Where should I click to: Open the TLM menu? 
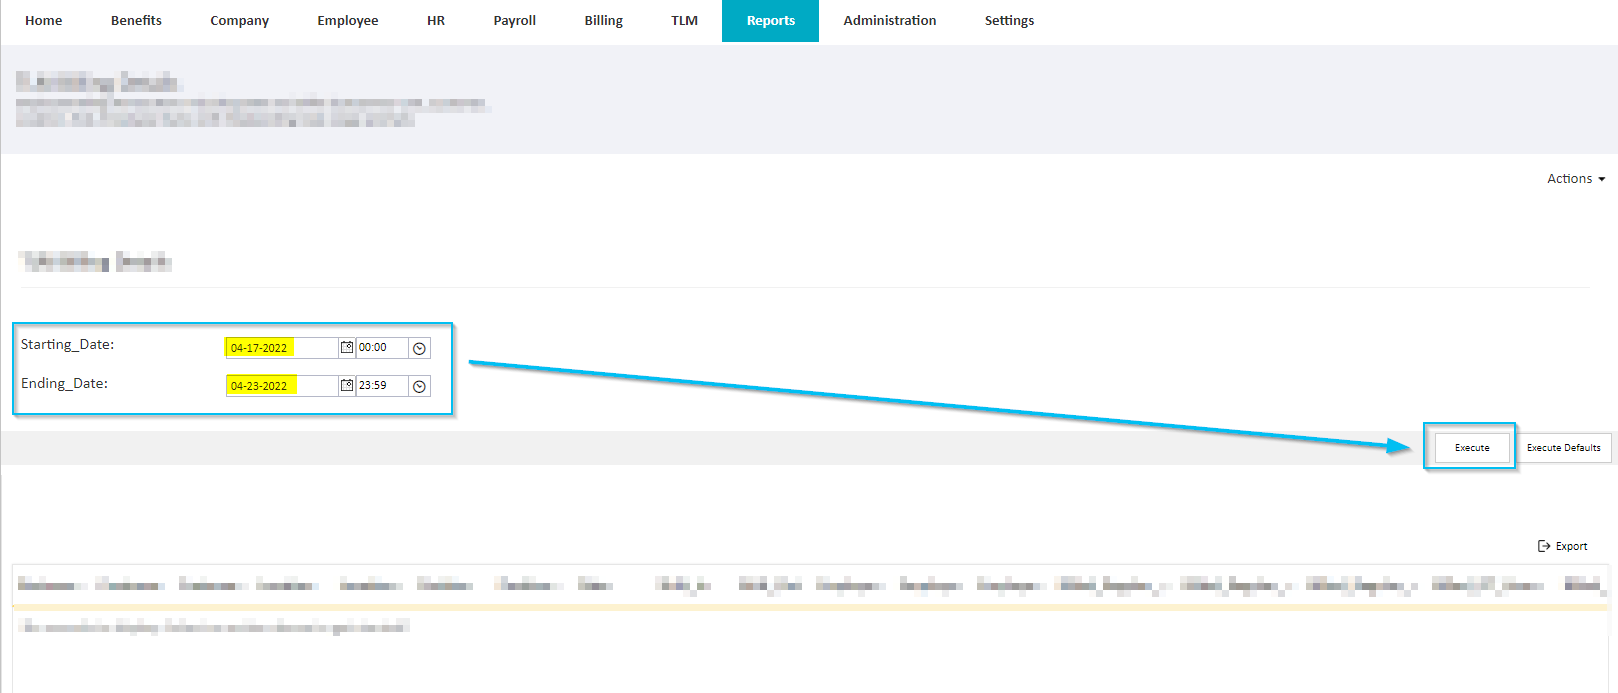(685, 21)
